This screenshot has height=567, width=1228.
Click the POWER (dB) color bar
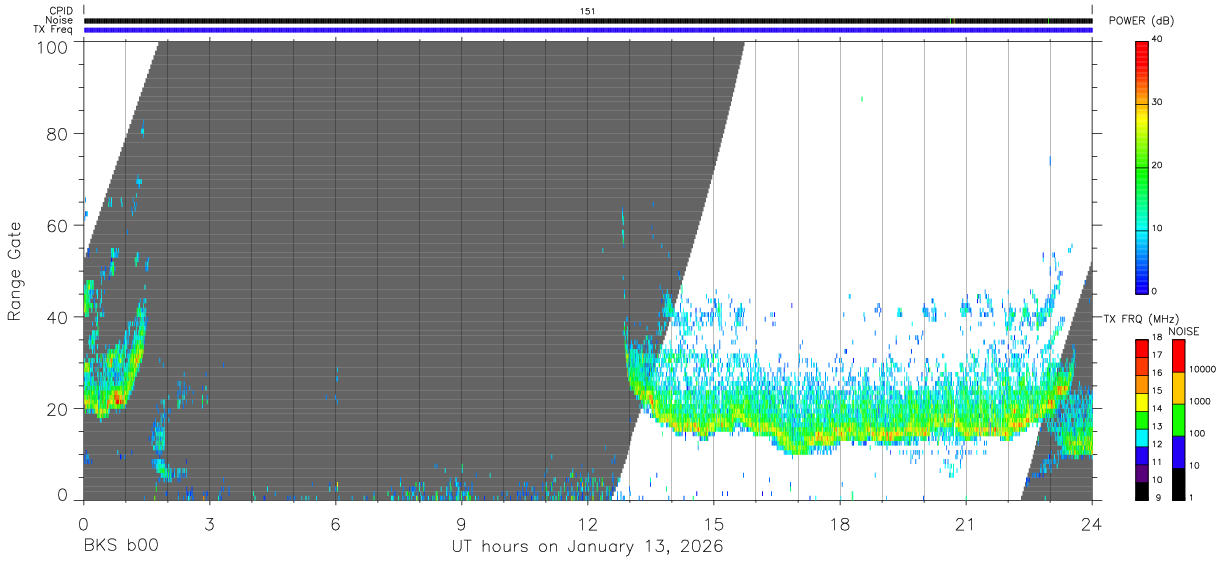pos(1142,166)
